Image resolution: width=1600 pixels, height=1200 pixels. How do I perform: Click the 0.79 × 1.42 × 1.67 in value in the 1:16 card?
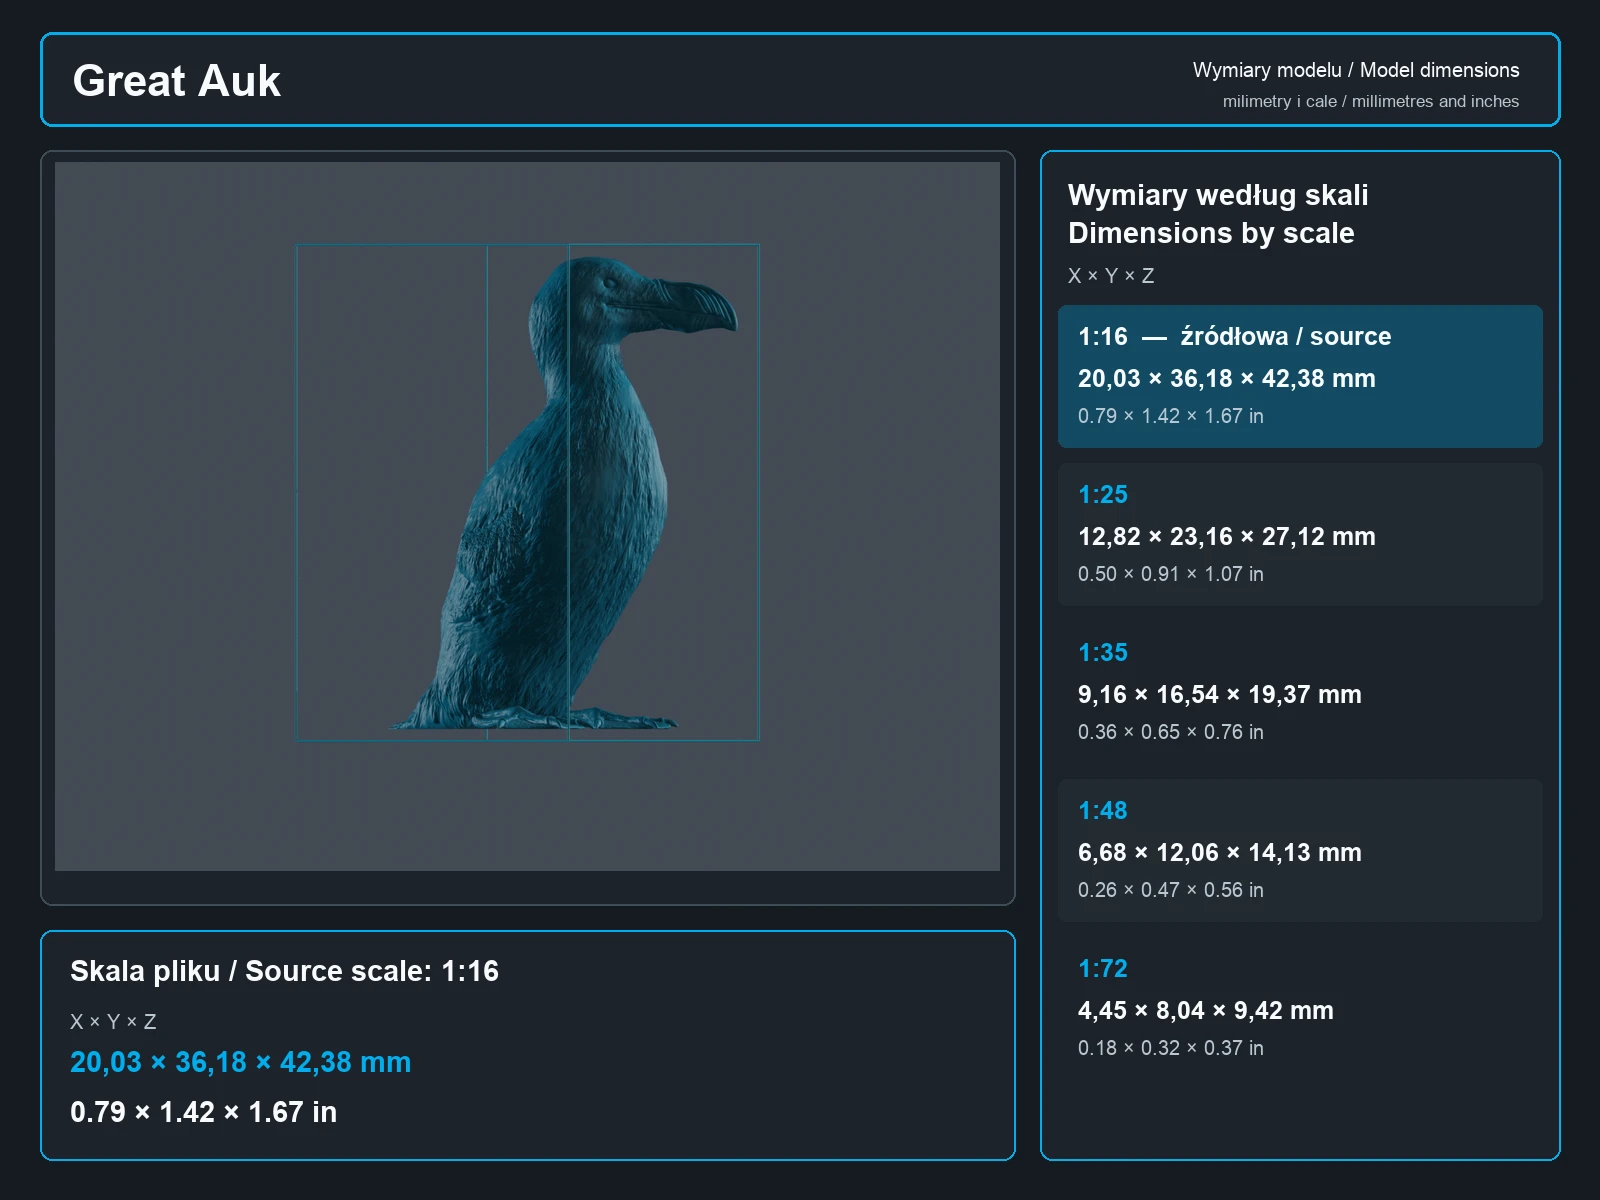pos(1170,416)
